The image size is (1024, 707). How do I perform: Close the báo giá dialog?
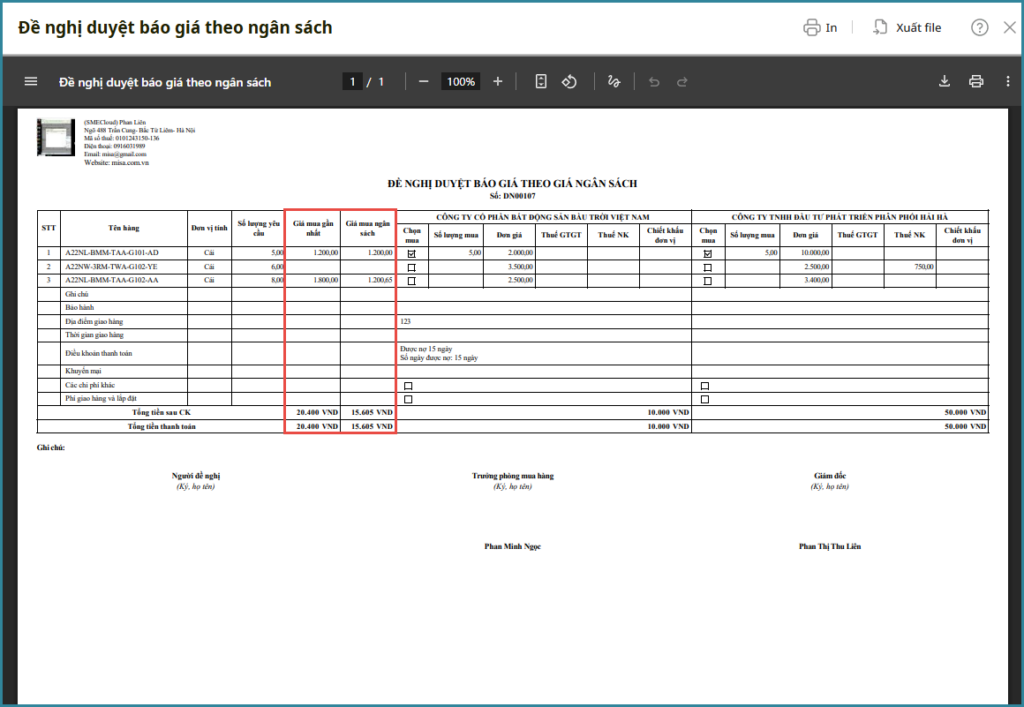point(1009,28)
